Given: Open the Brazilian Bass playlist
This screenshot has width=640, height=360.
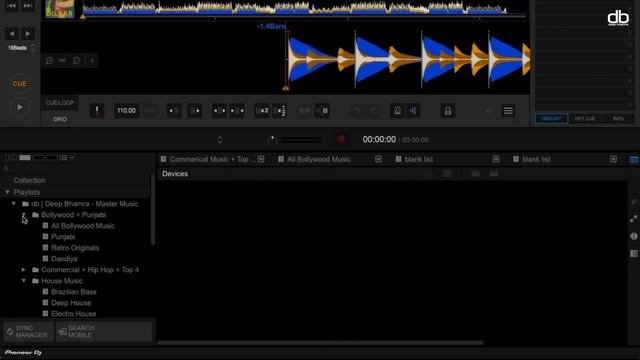Looking at the screenshot, I should click(x=74, y=292).
